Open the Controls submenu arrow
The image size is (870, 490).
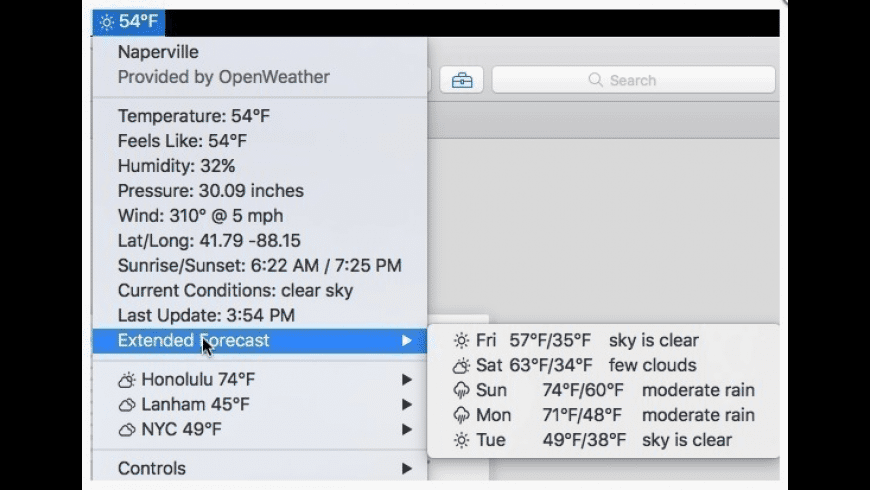click(406, 468)
